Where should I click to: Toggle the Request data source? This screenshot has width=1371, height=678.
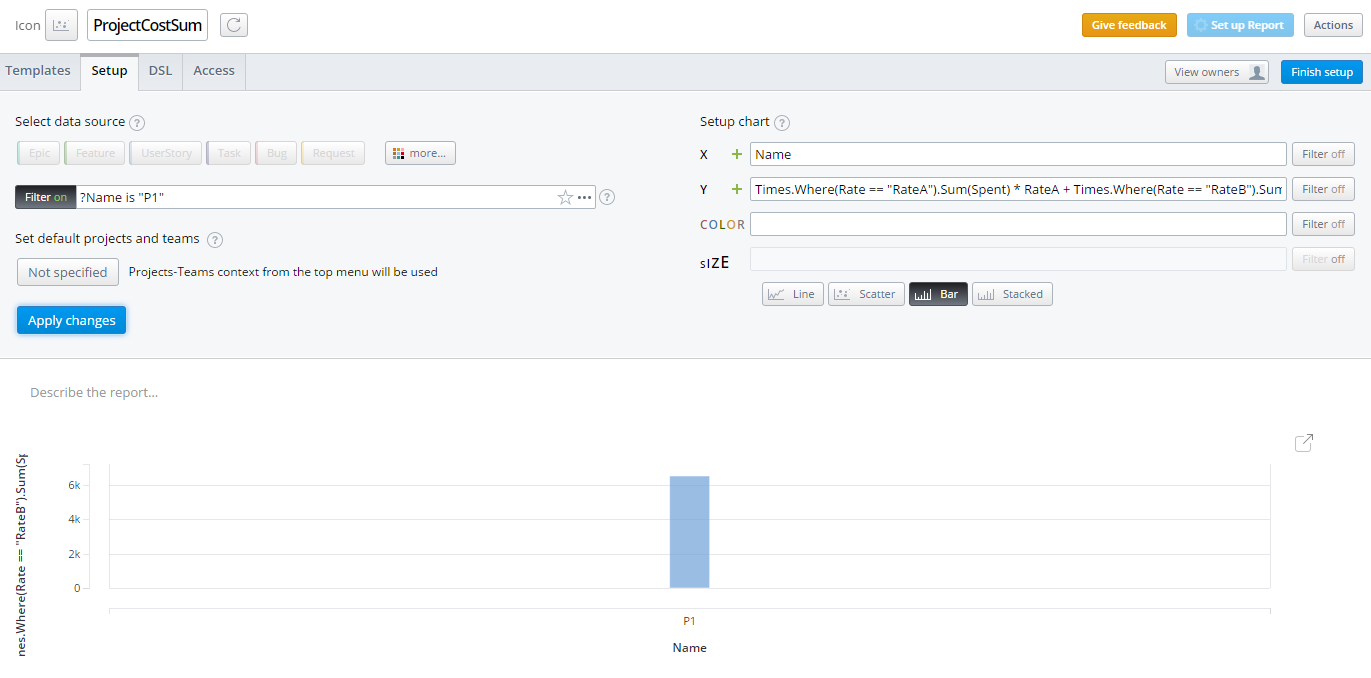(333, 153)
